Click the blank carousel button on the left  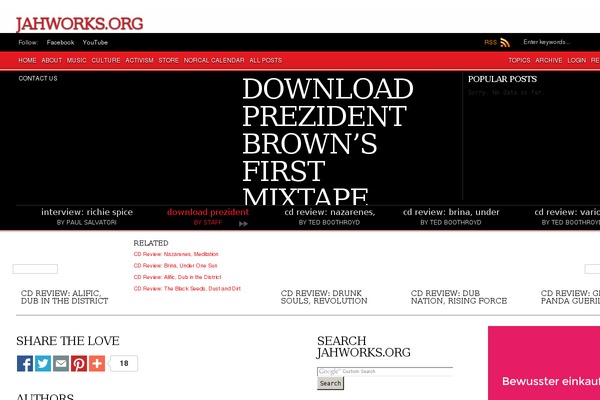click(x=35, y=269)
